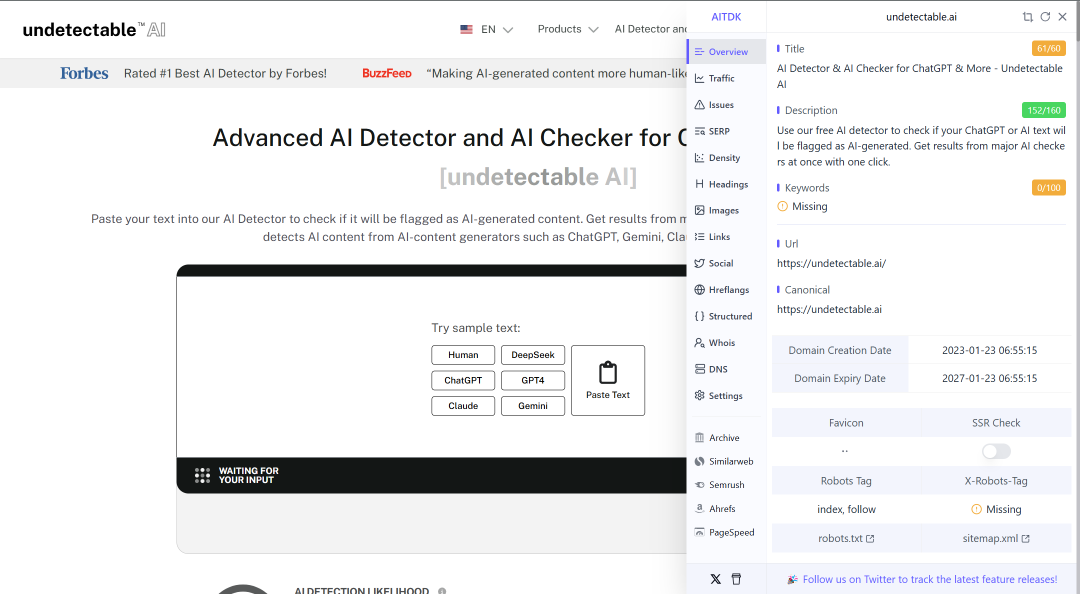Screen dimensions: 1080x594
Task: Click the panel title undetectable.ai
Action: coord(921,17)
